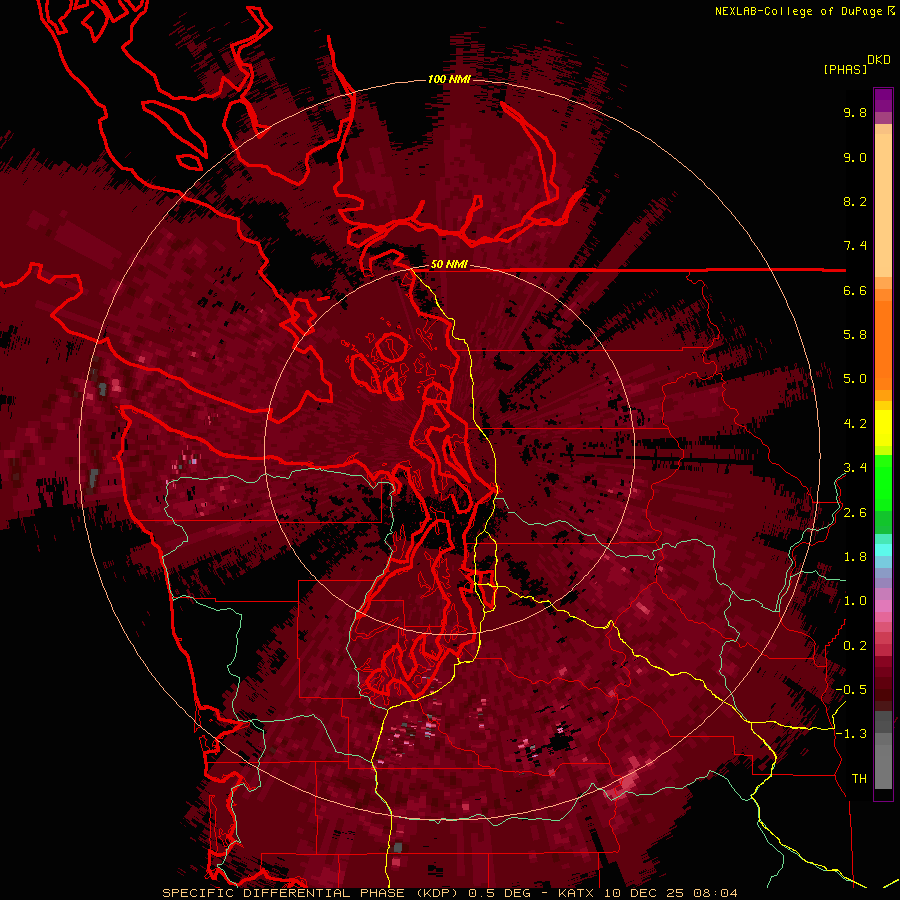
Task: Click the TH threshold label
Action: coord(859,779)
